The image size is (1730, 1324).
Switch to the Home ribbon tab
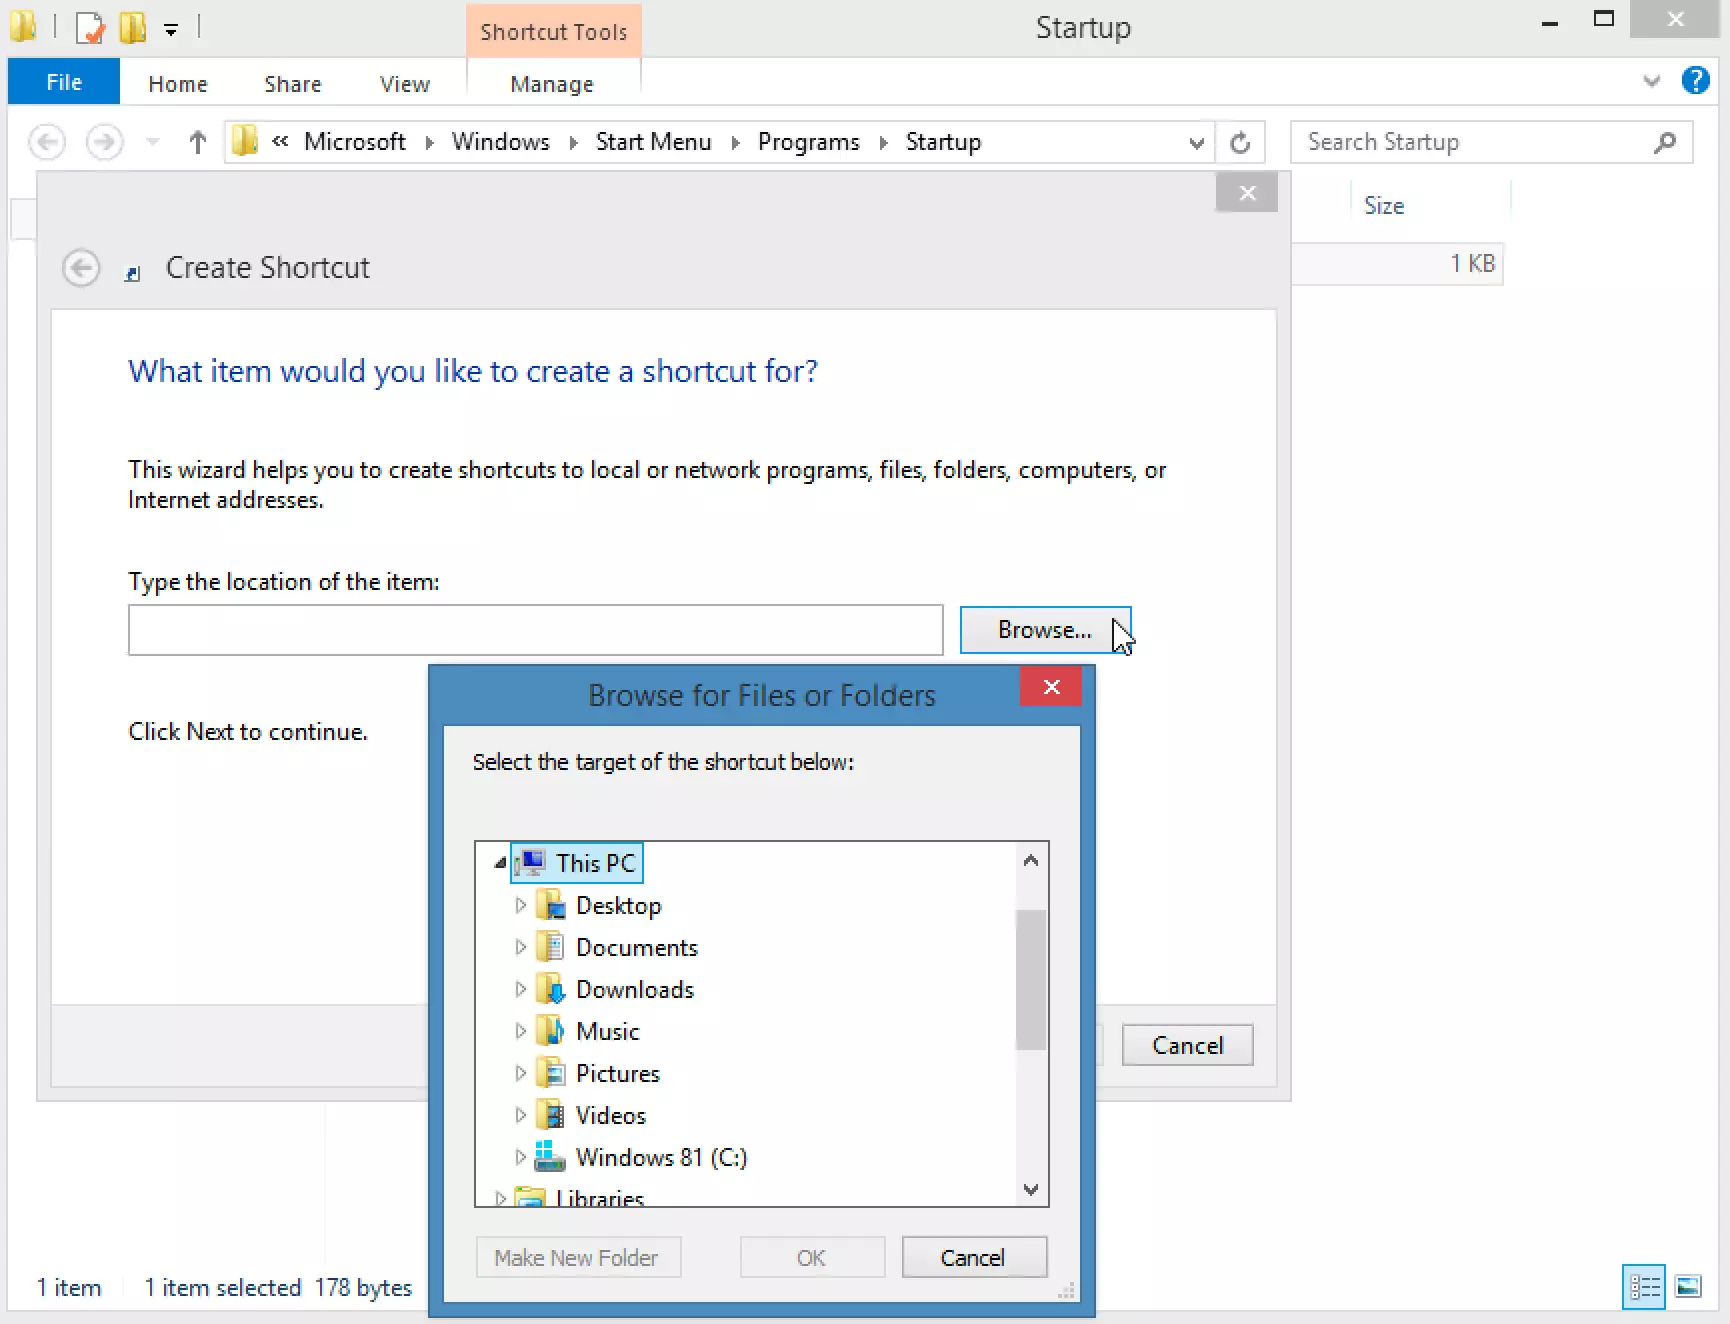(178, 84)
